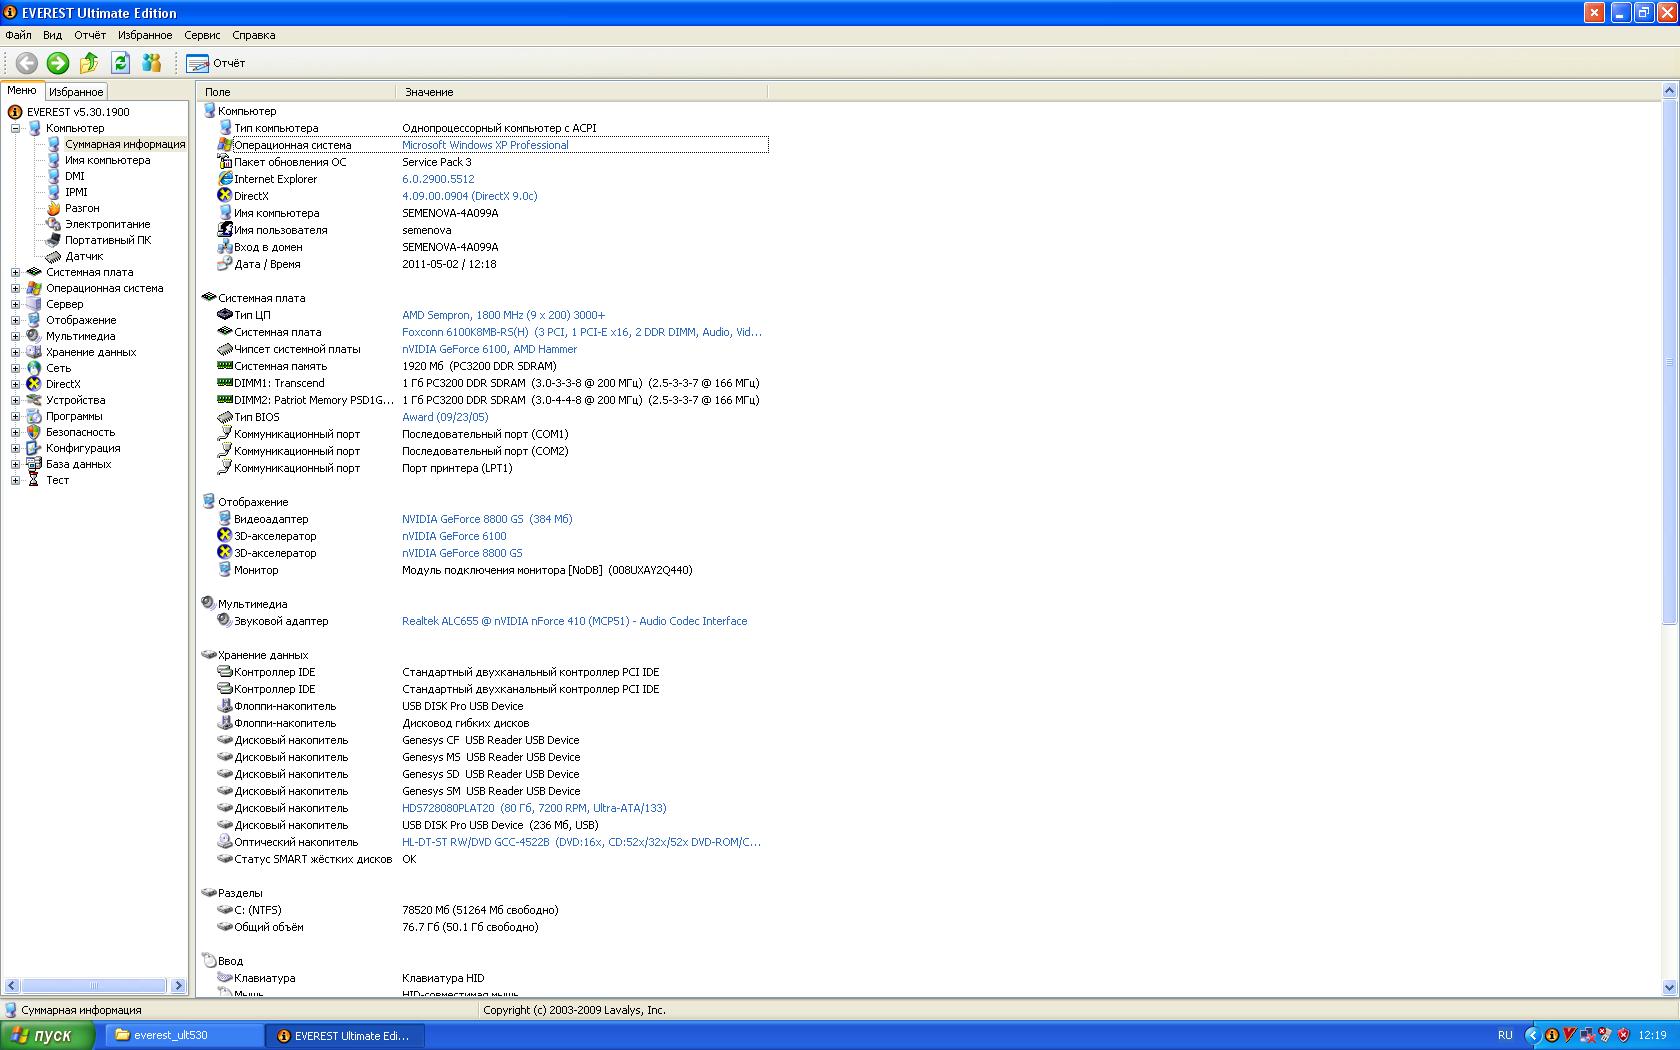The width and height of the screenshot is (1680, 1050).
Task: Open the HDS728080PLAT20 disk drive link
Action: pos(534,808)
